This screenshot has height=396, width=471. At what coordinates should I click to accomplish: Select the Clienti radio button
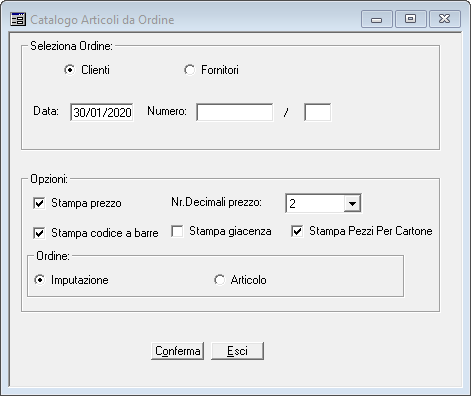(x=70, y=70)
